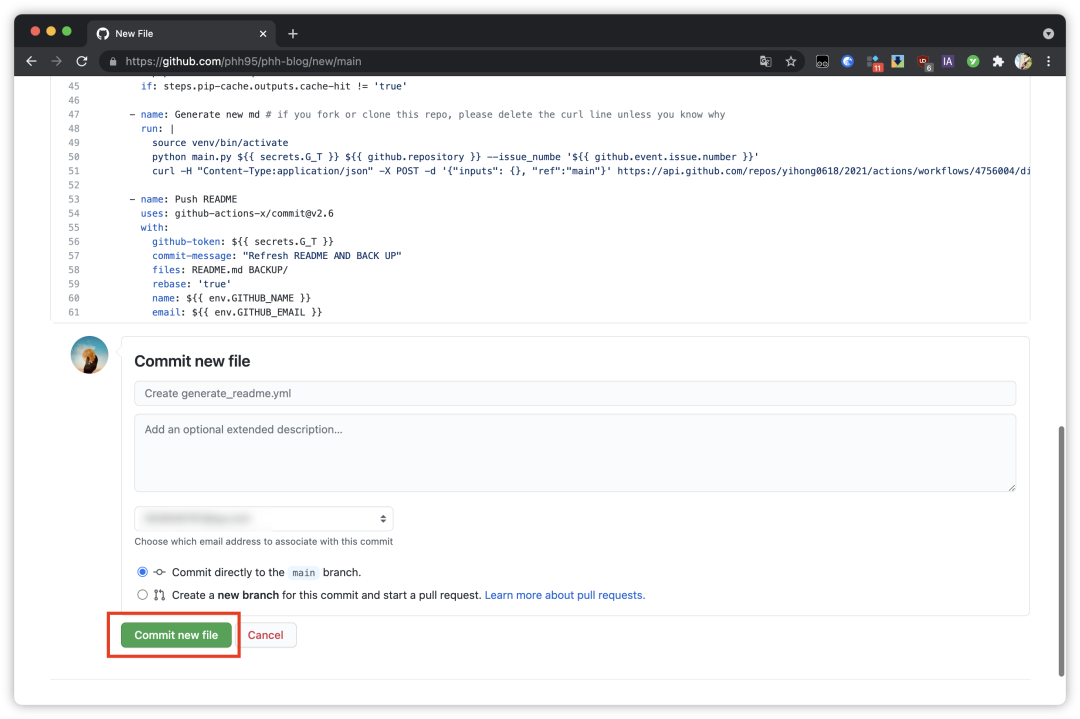Open the commit email address dropdown
This screenshot has width=1080, height=719.
coord(264,518)
